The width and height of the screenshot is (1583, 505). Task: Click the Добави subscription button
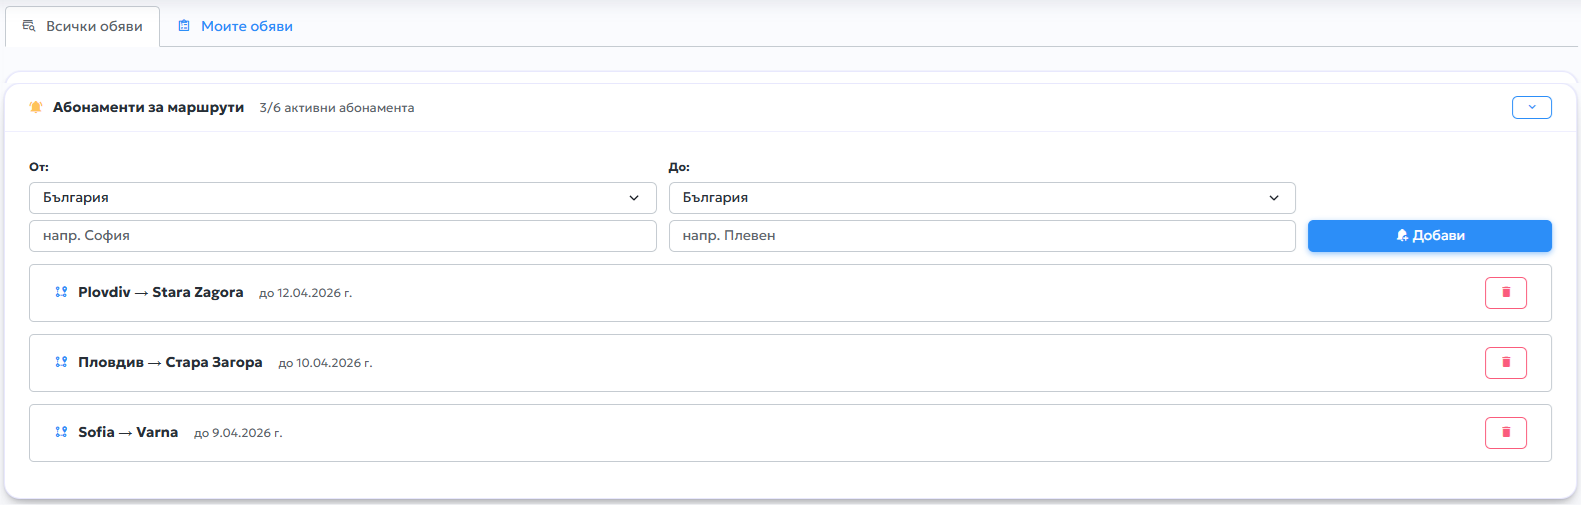tap(1430, 236)
